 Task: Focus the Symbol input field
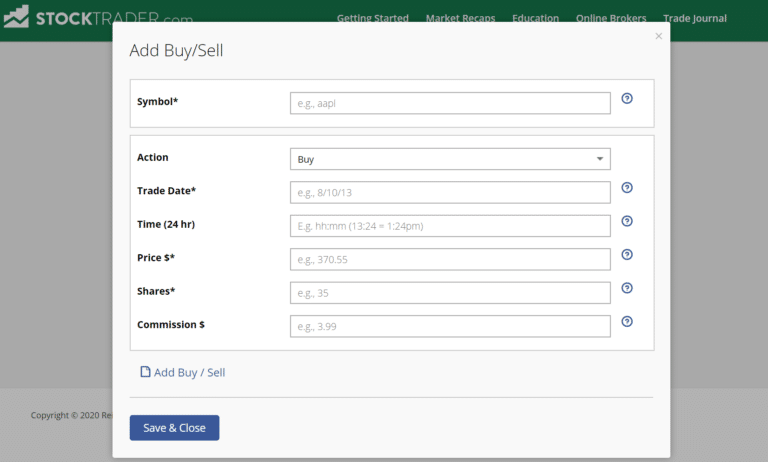coord(450,103)
